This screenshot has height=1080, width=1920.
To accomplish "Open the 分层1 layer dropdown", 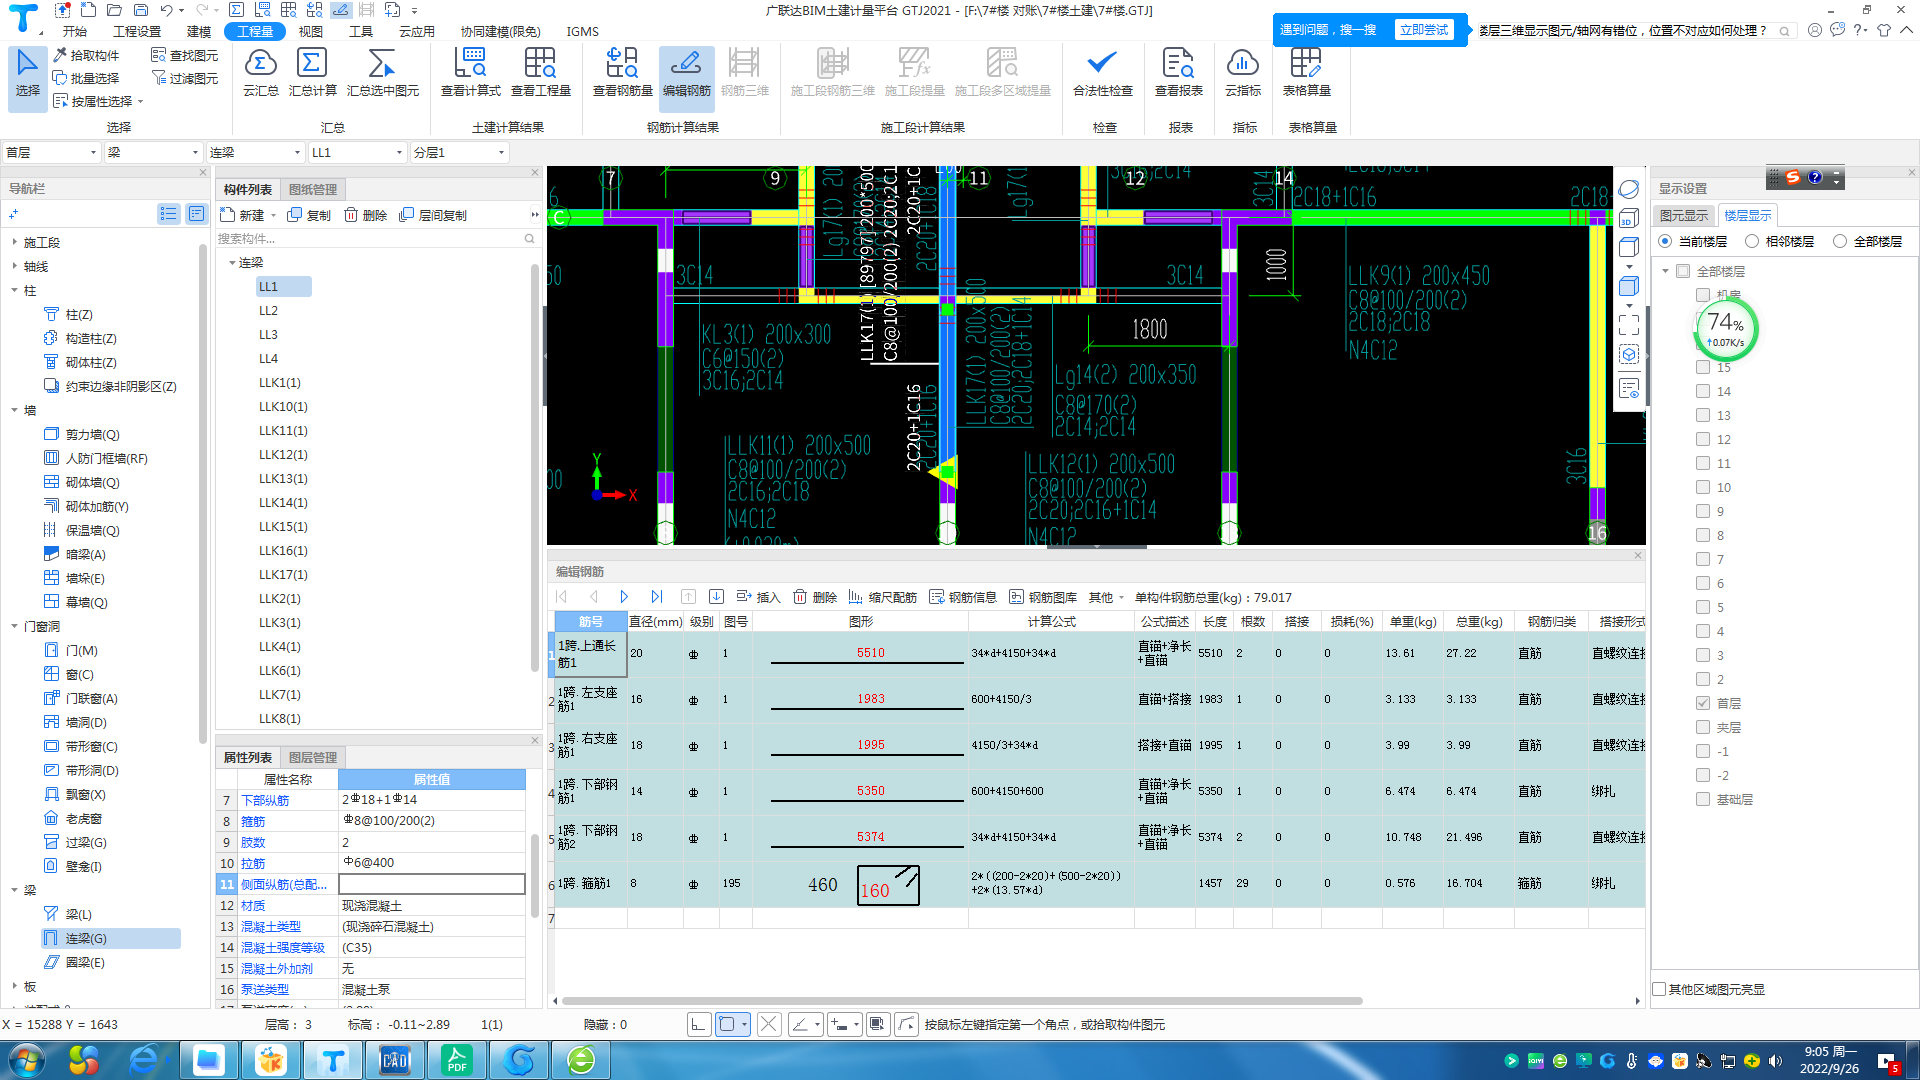I will tap(459, 152).
